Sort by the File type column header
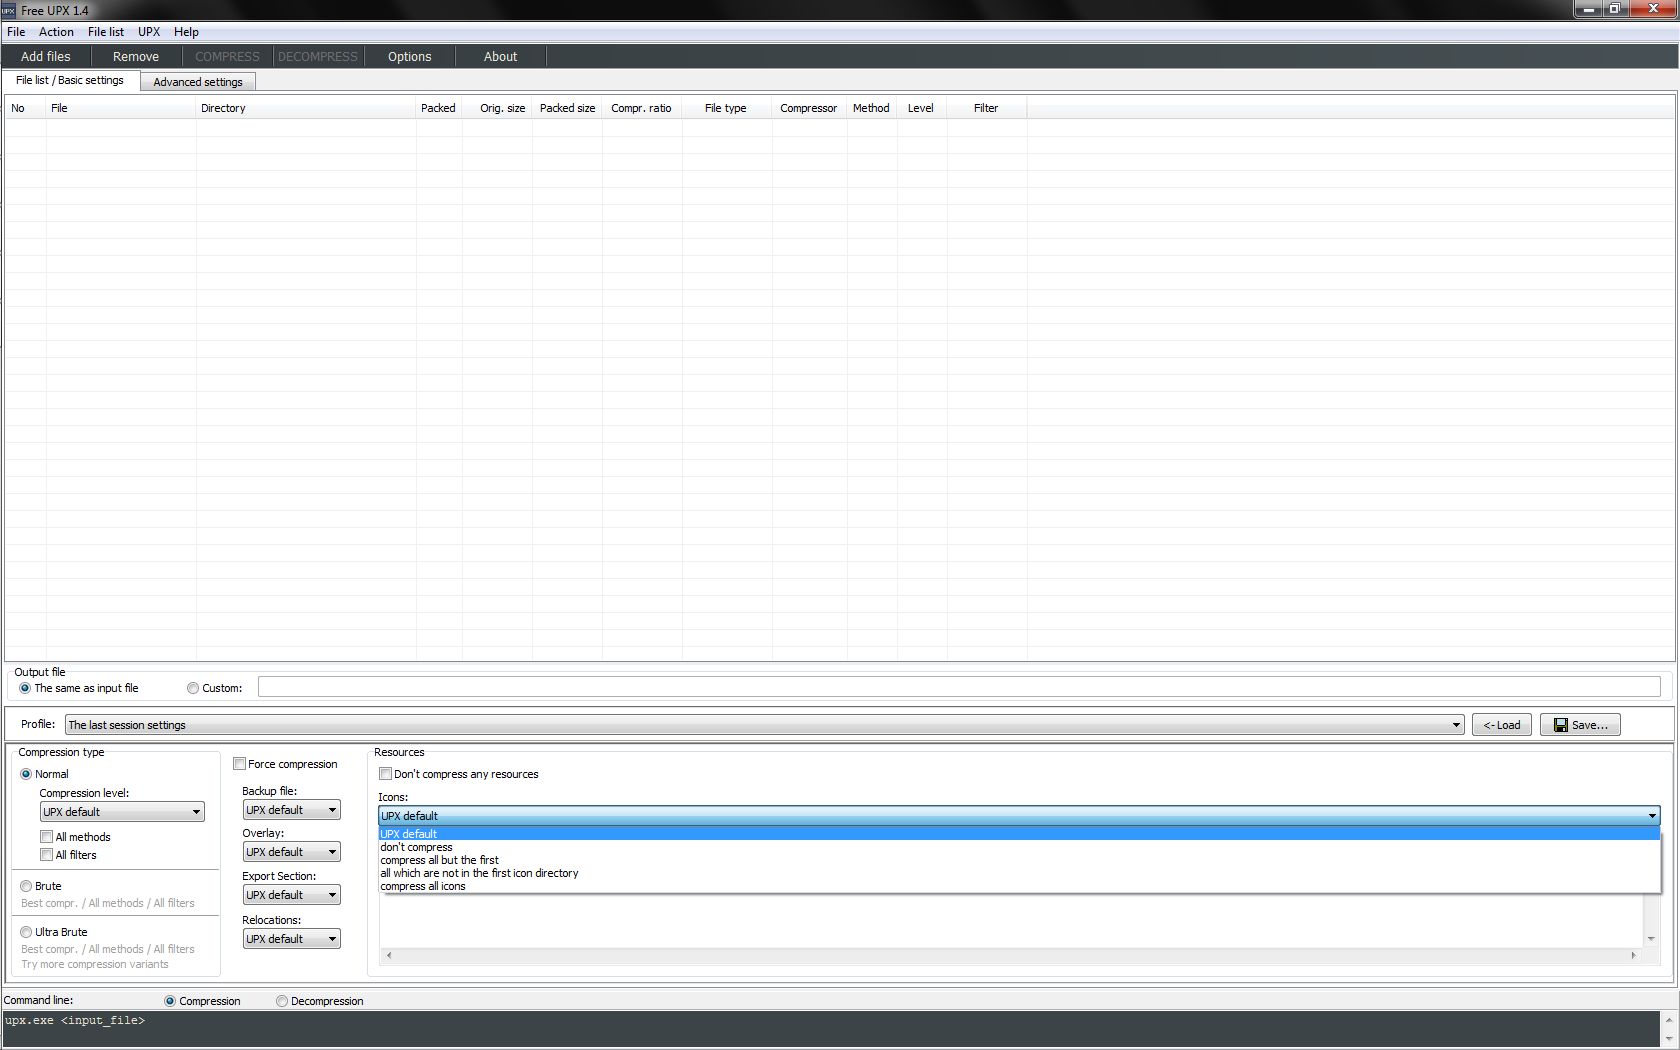The image size is (1680, 1050). click(x=727, y=108)
